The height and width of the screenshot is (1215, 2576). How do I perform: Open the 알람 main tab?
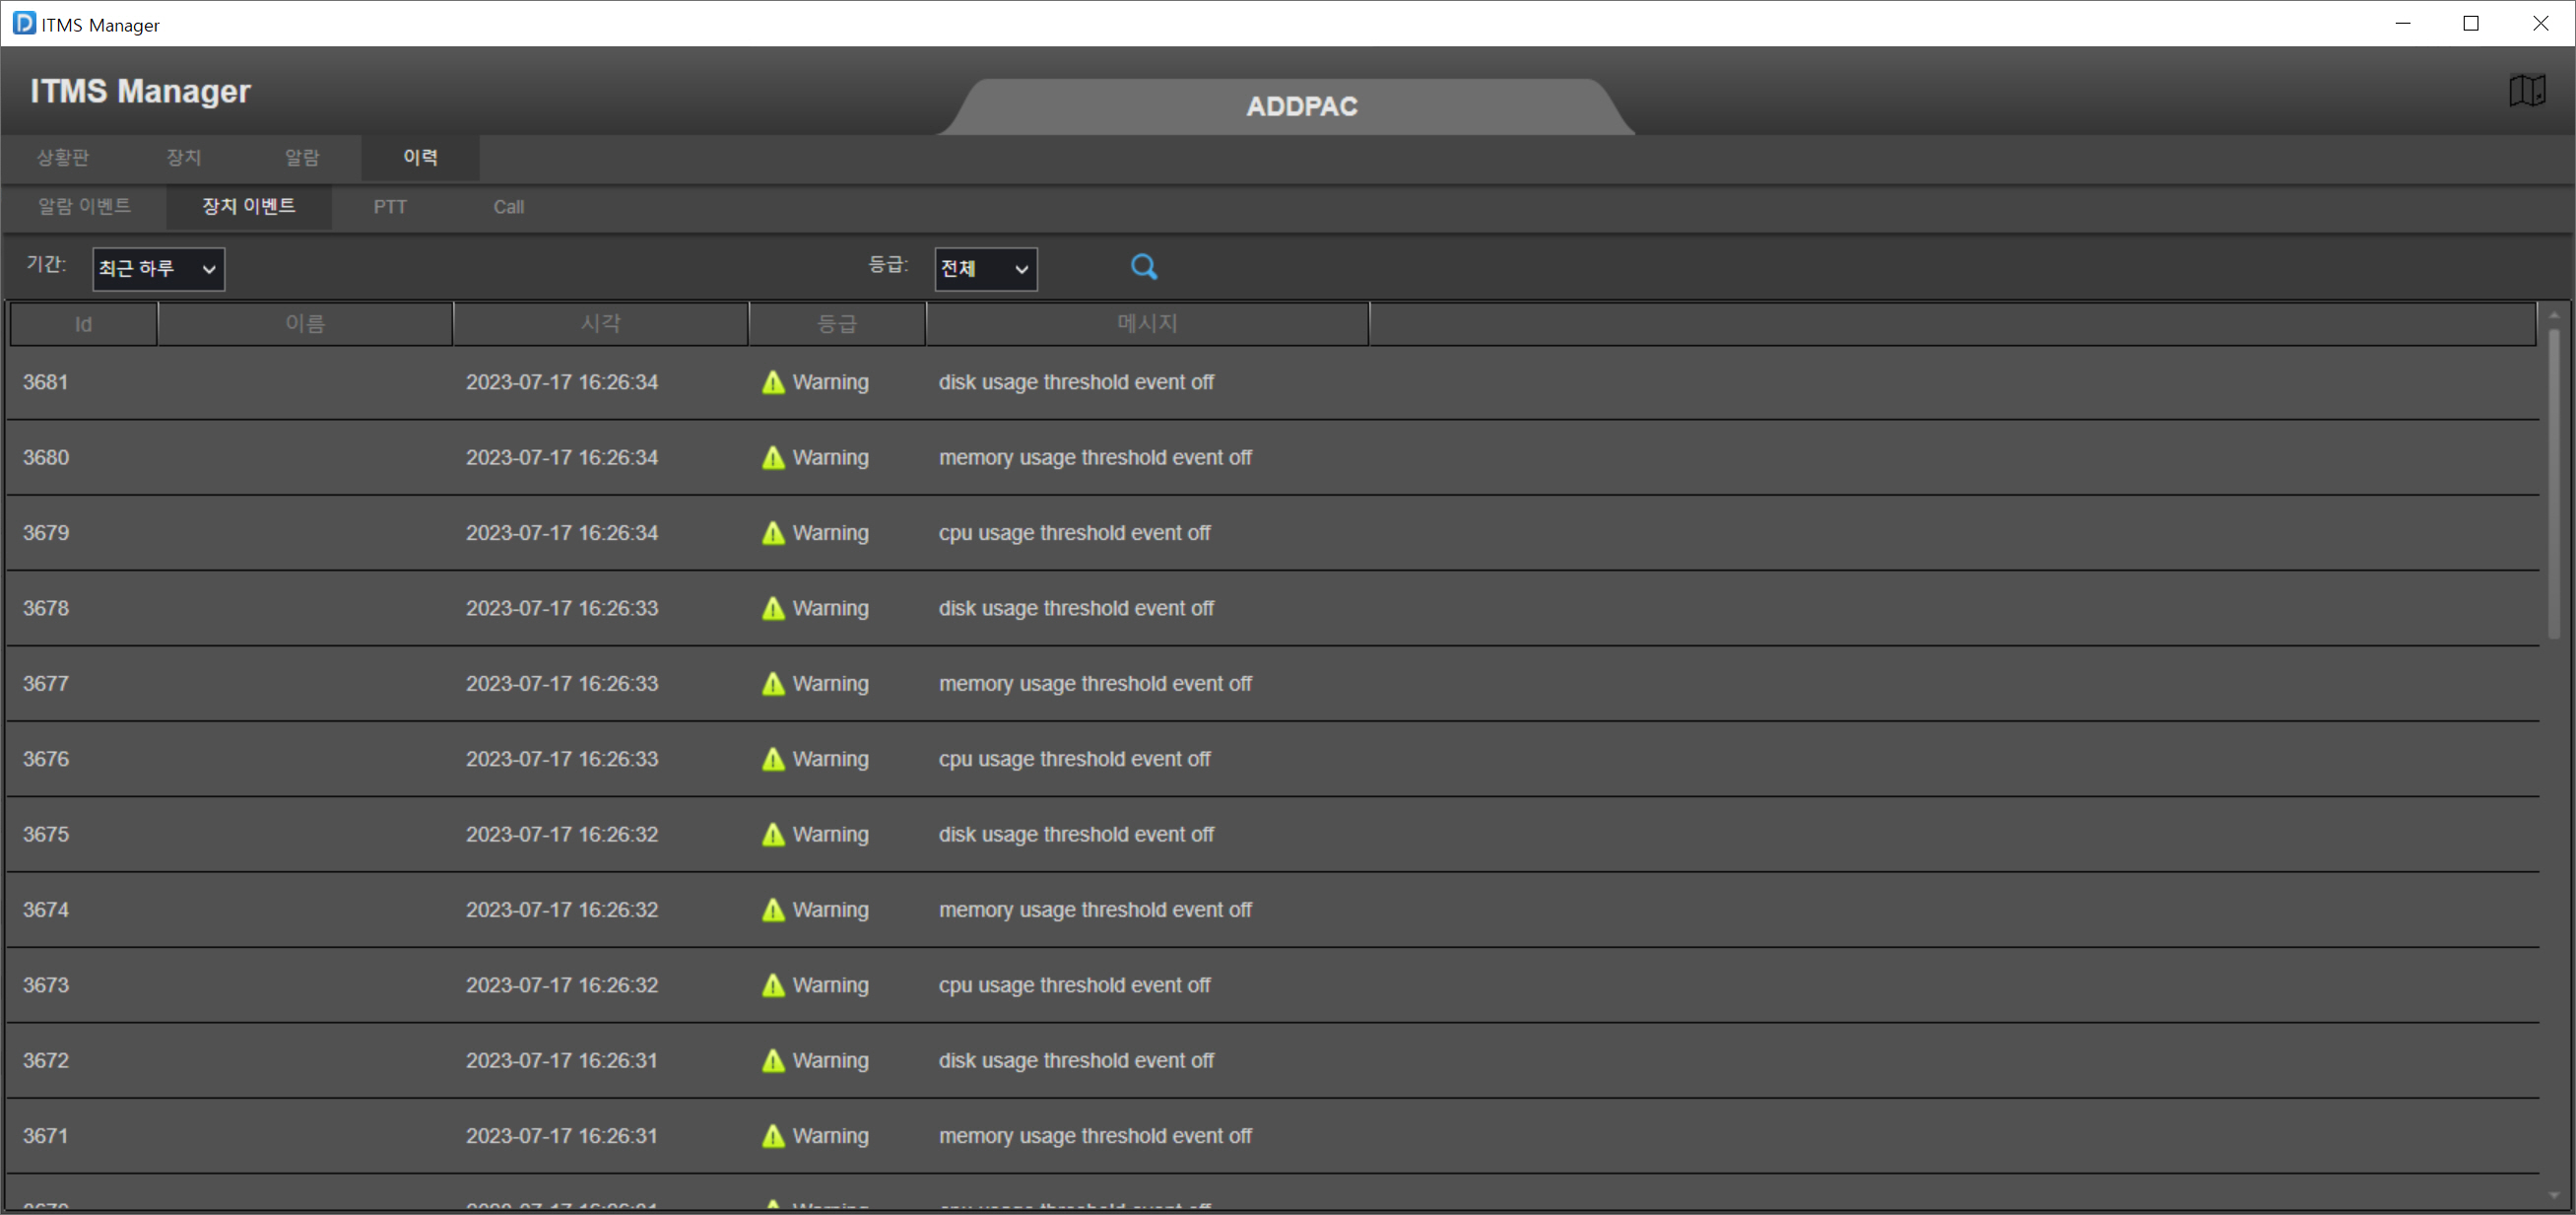pyautogui.click(x=301, y=157)
